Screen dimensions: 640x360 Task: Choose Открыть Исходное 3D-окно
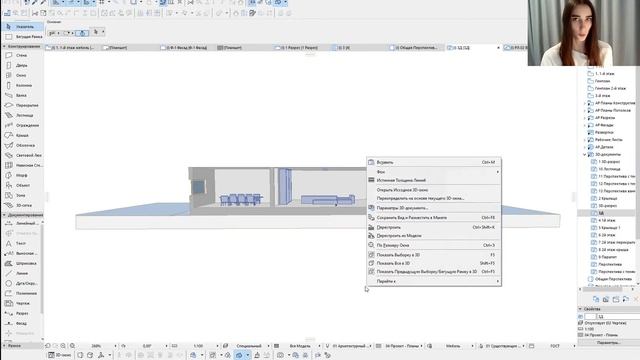tap(434, 190)
